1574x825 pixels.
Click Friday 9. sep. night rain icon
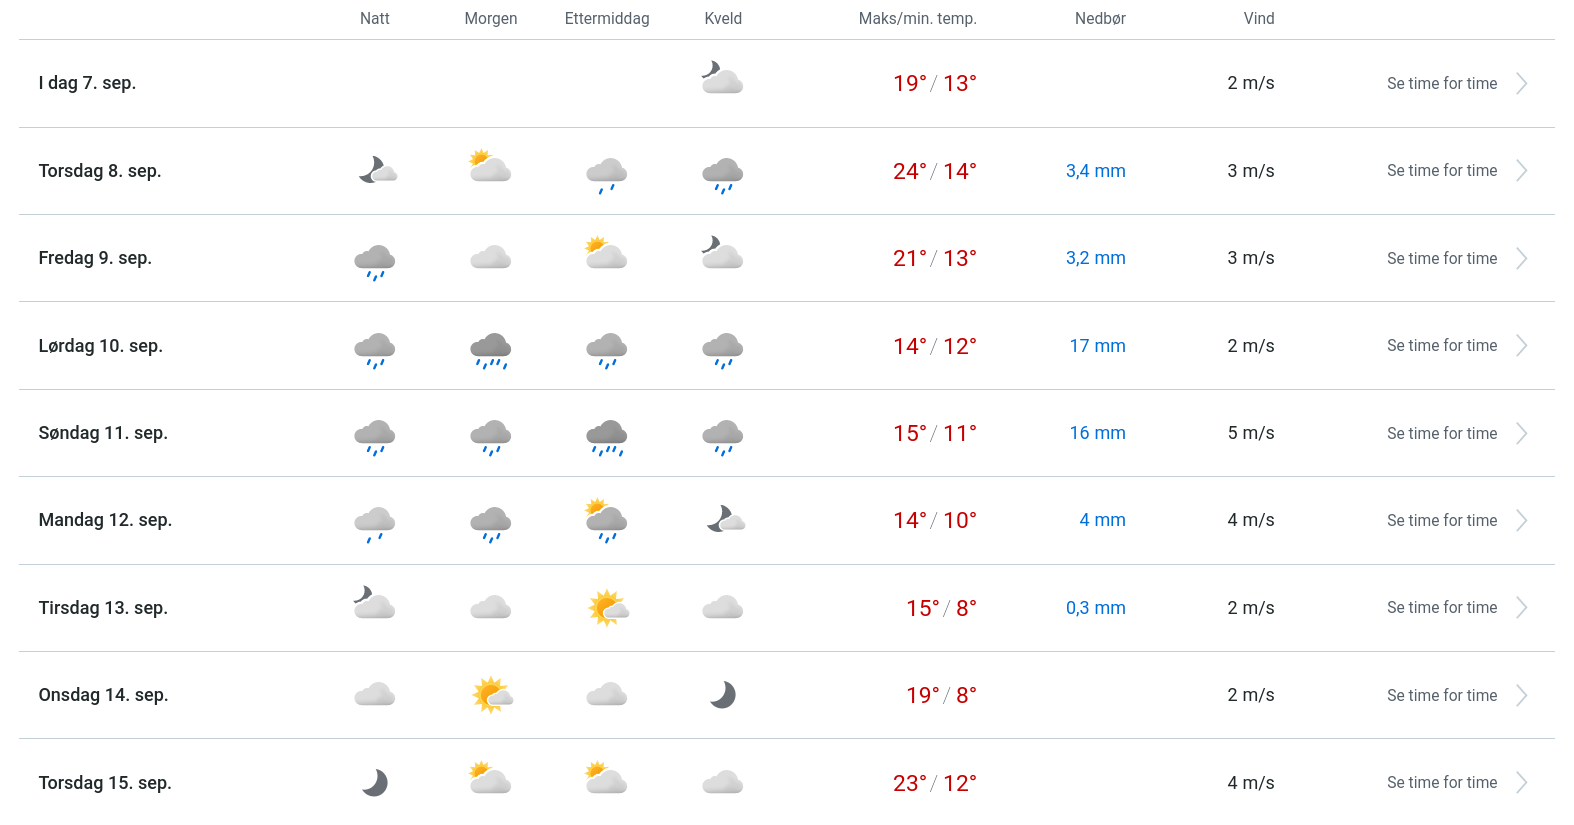pos(375,261)
